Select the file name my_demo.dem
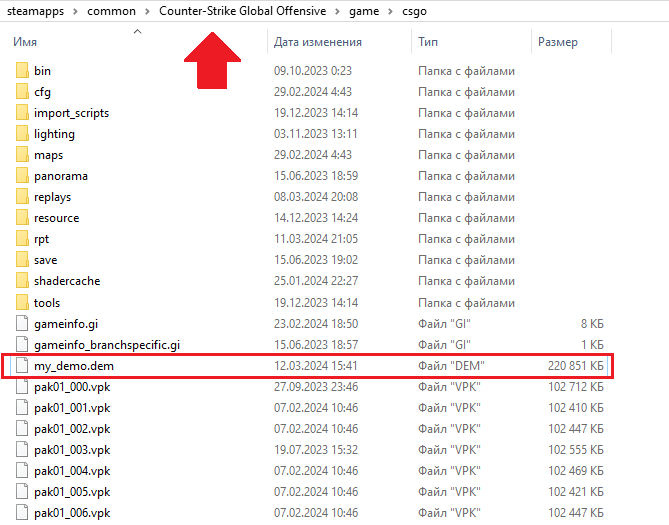Viewport: 669px width, 525px height. click(x=74, y=366)
